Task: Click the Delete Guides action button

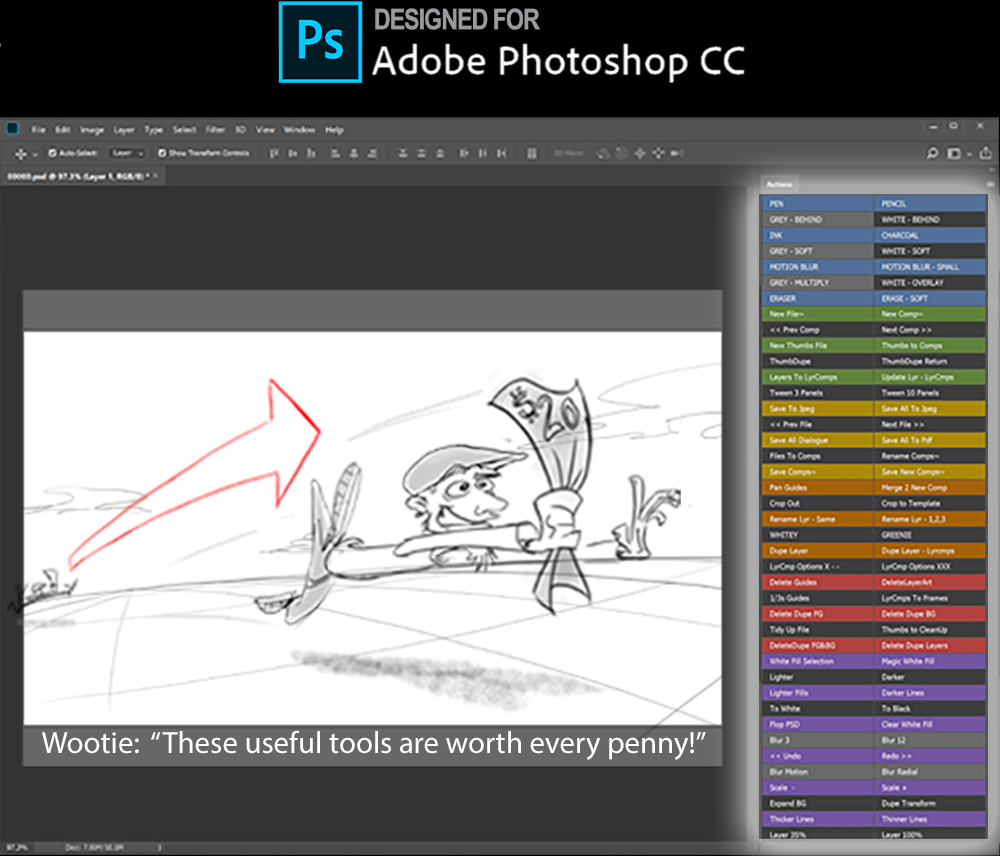Action: [818, 582]
